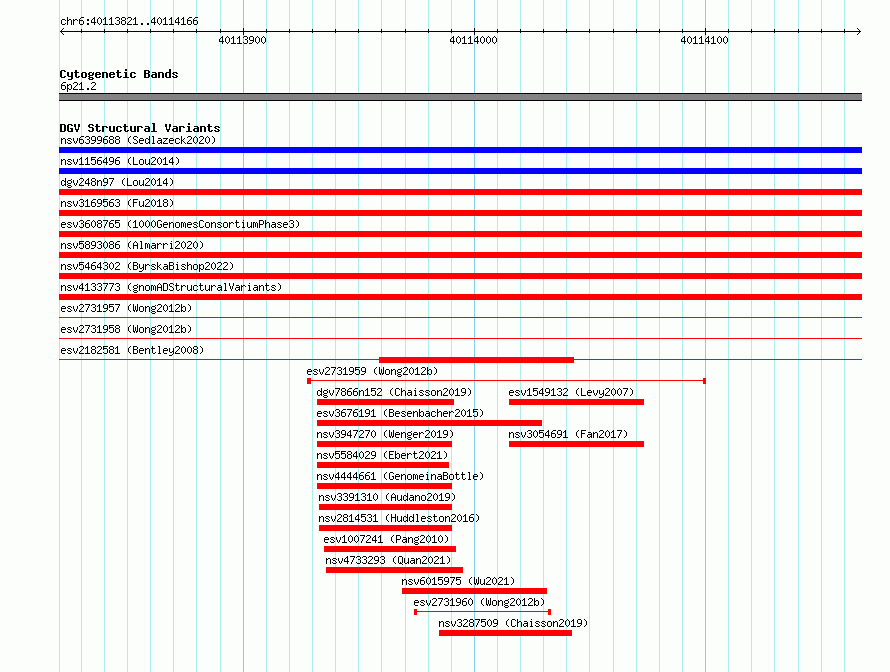Click the Cytogenetic Bands track title
The width and height of the screenshot is (890, 672).
point(119,74)
